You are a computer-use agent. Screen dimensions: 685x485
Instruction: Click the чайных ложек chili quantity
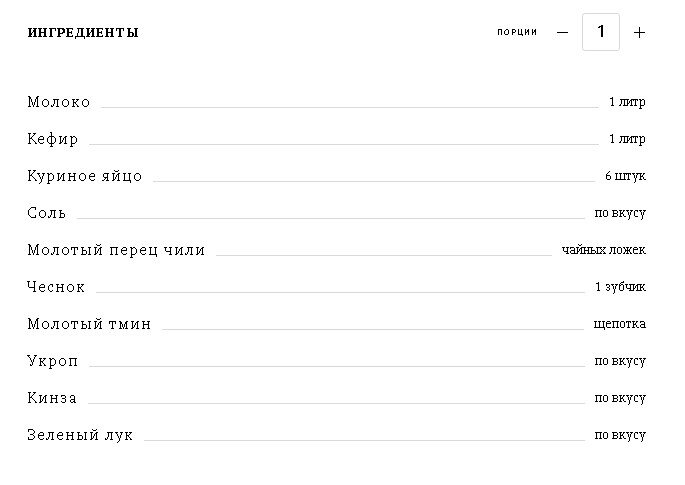[604, 250]
